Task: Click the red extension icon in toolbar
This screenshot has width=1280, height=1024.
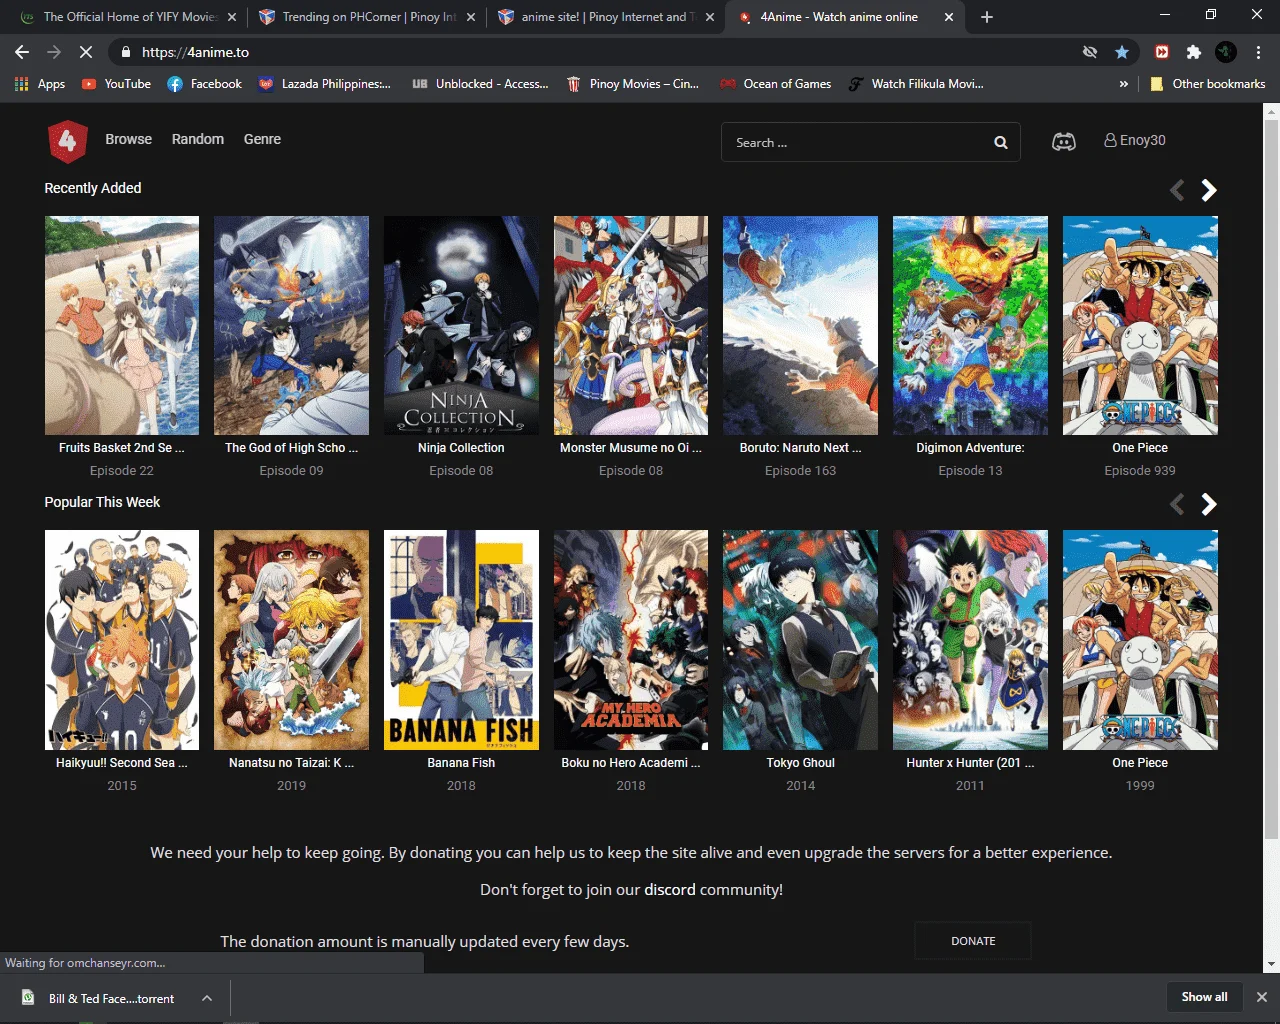Action: pos(1162,52)
